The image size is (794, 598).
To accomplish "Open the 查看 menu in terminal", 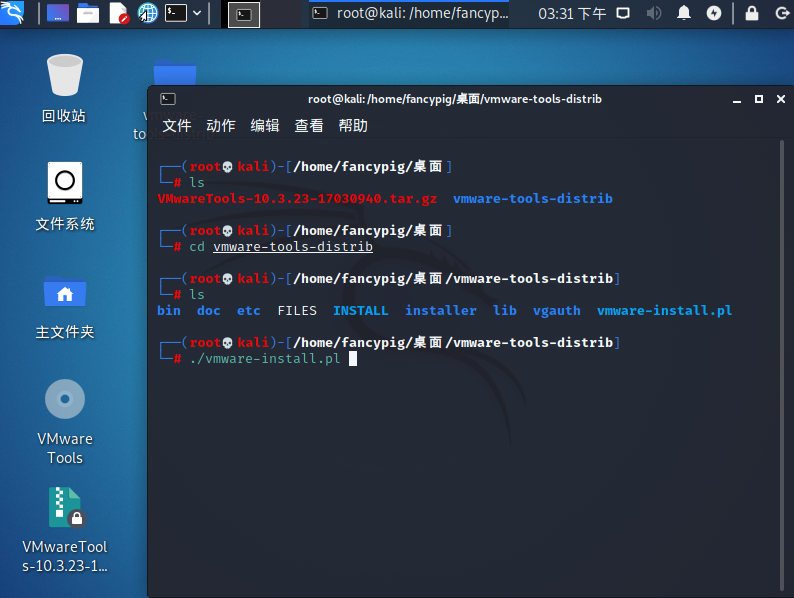I will [x=309, y=125].
